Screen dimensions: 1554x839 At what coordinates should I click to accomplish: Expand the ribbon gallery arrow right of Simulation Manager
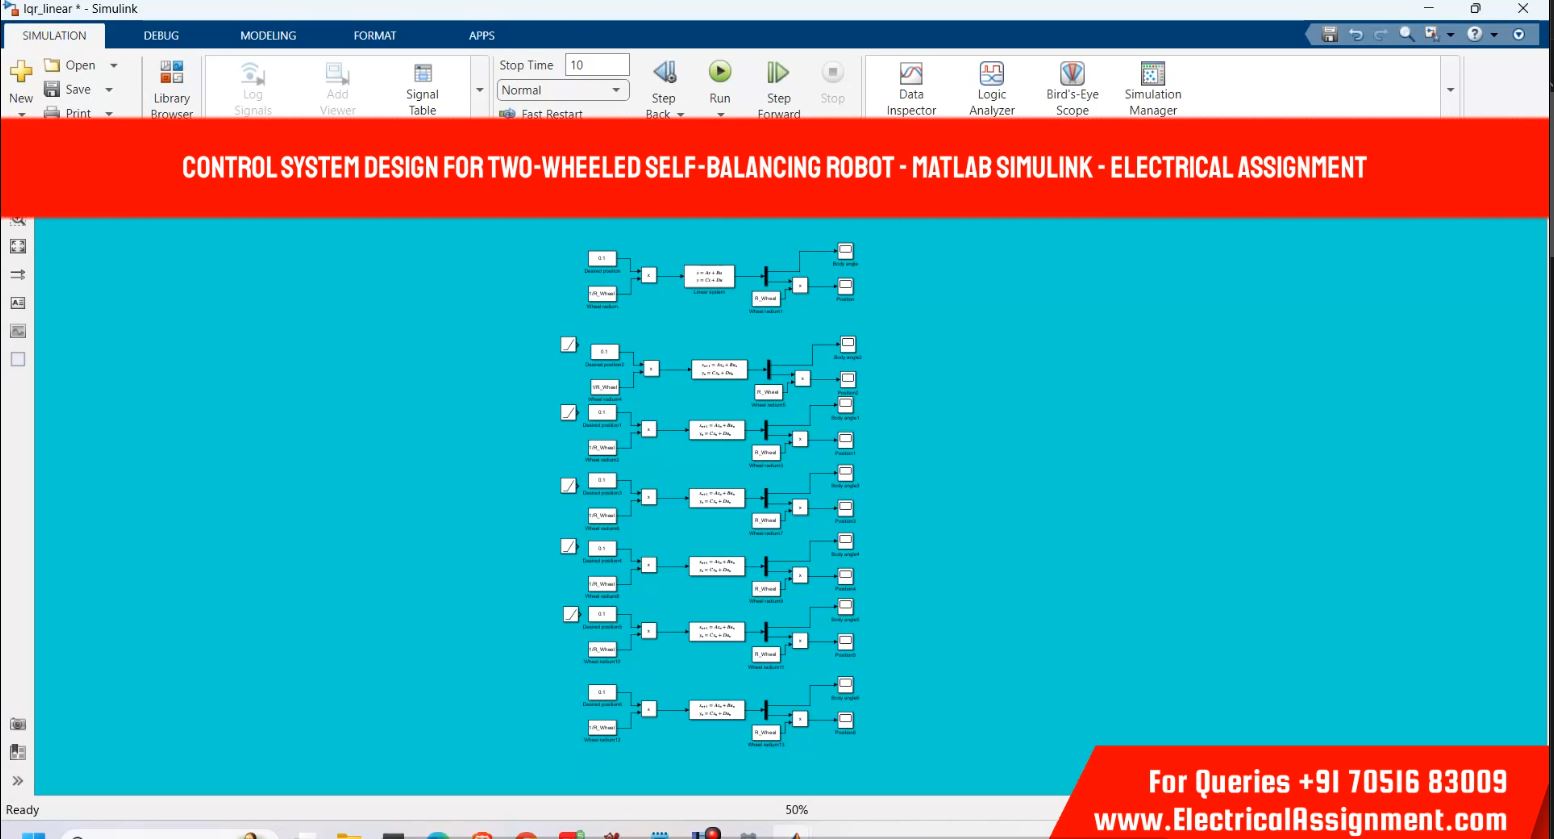pos(1450,90)
